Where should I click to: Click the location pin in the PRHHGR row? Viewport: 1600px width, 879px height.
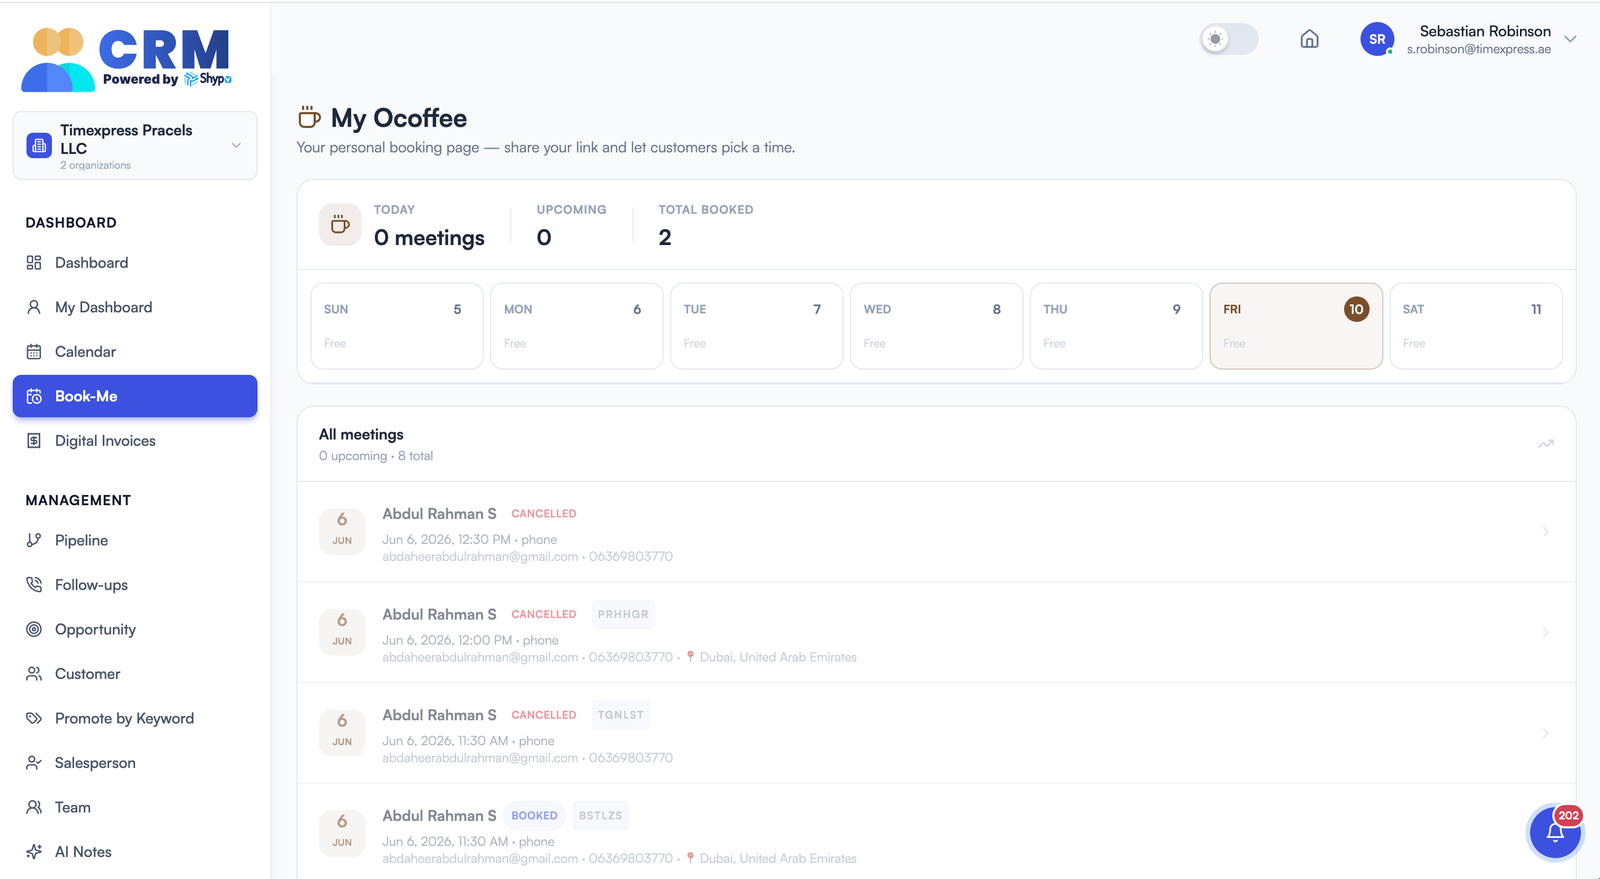coord(690,657)
